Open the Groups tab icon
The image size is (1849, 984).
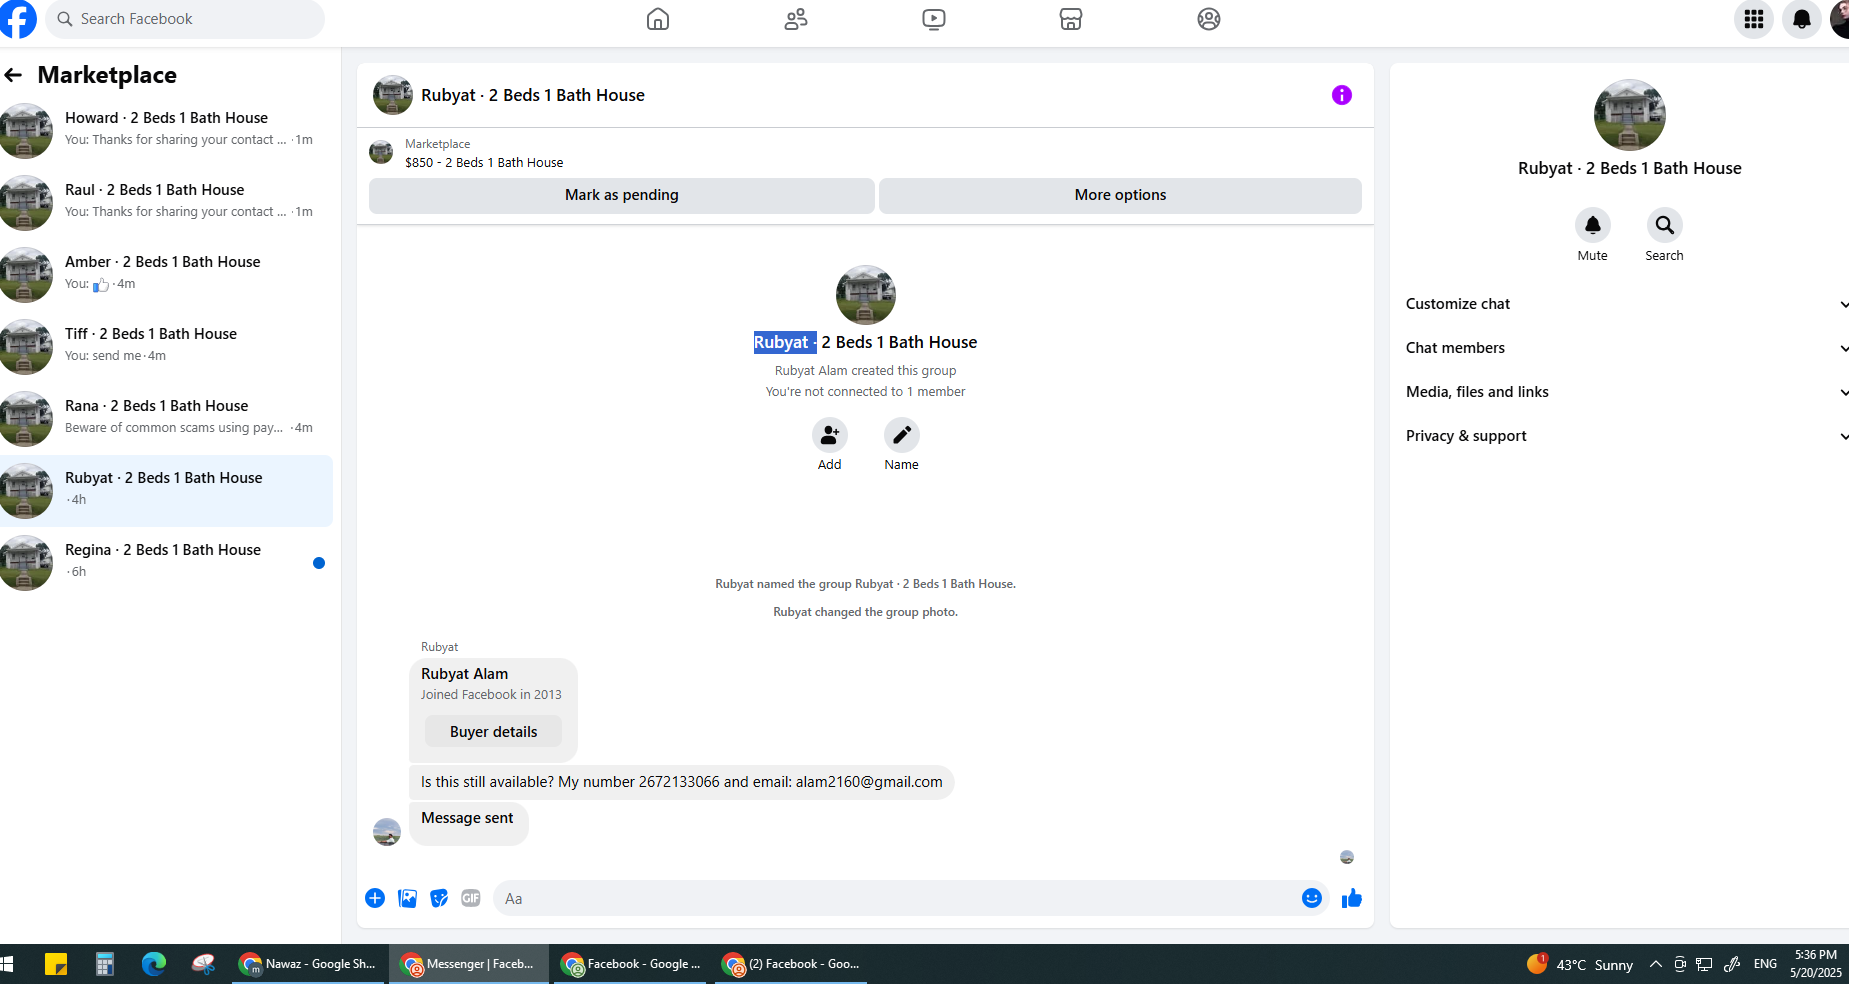coord(1209,19)
